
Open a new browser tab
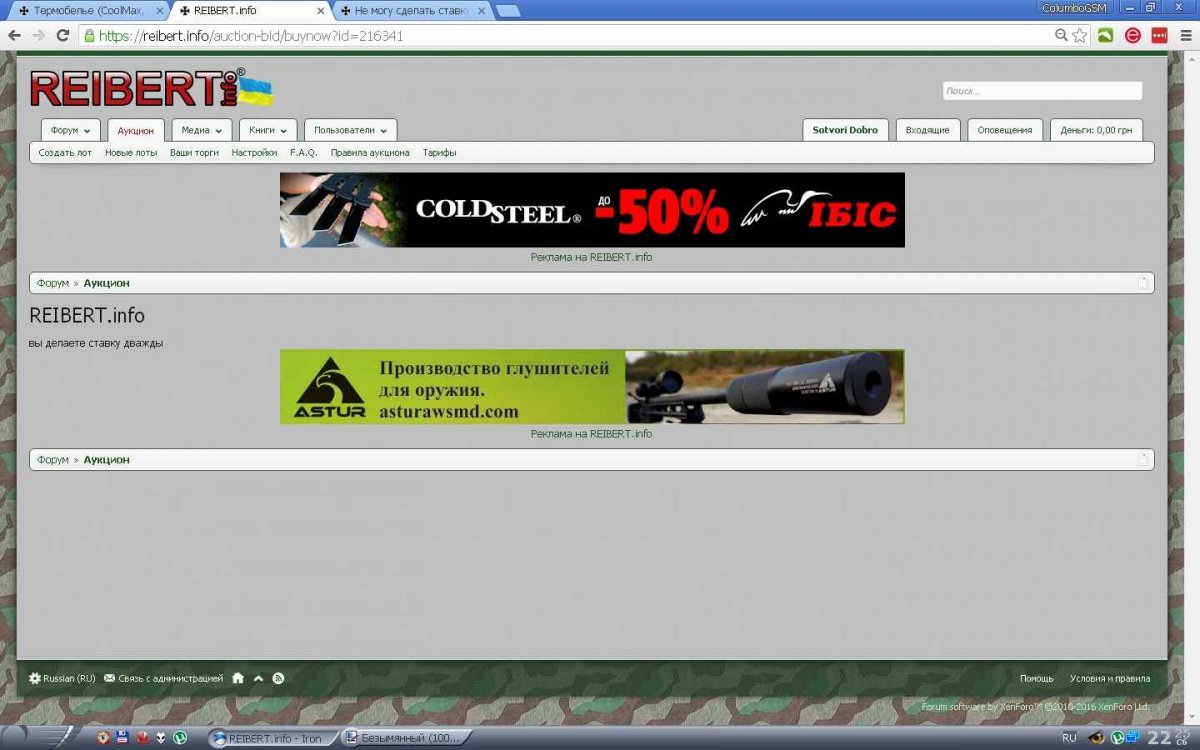pos(508,11)
